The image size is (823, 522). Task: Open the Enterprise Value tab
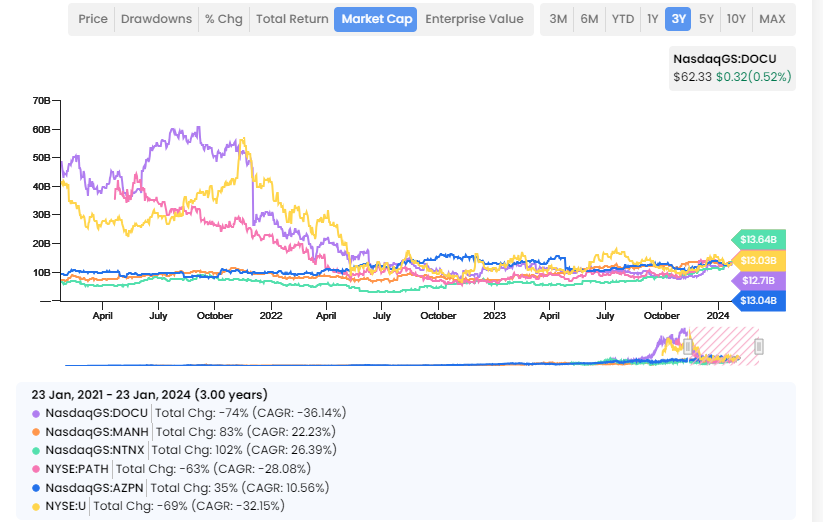[474, 19]
